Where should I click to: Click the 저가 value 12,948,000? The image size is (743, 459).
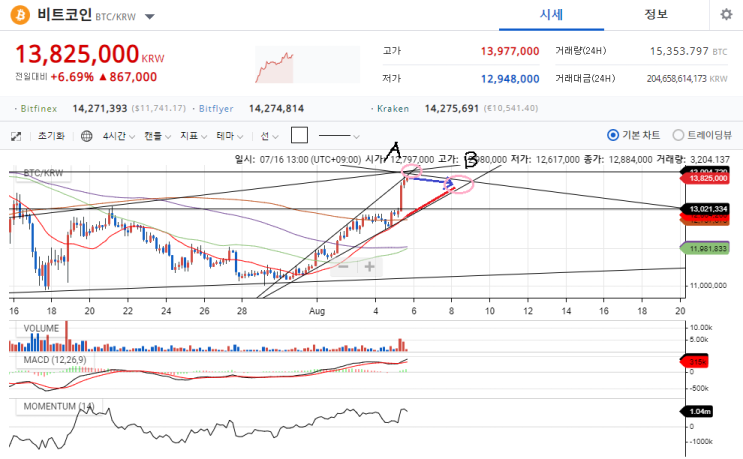coord(510,79)
